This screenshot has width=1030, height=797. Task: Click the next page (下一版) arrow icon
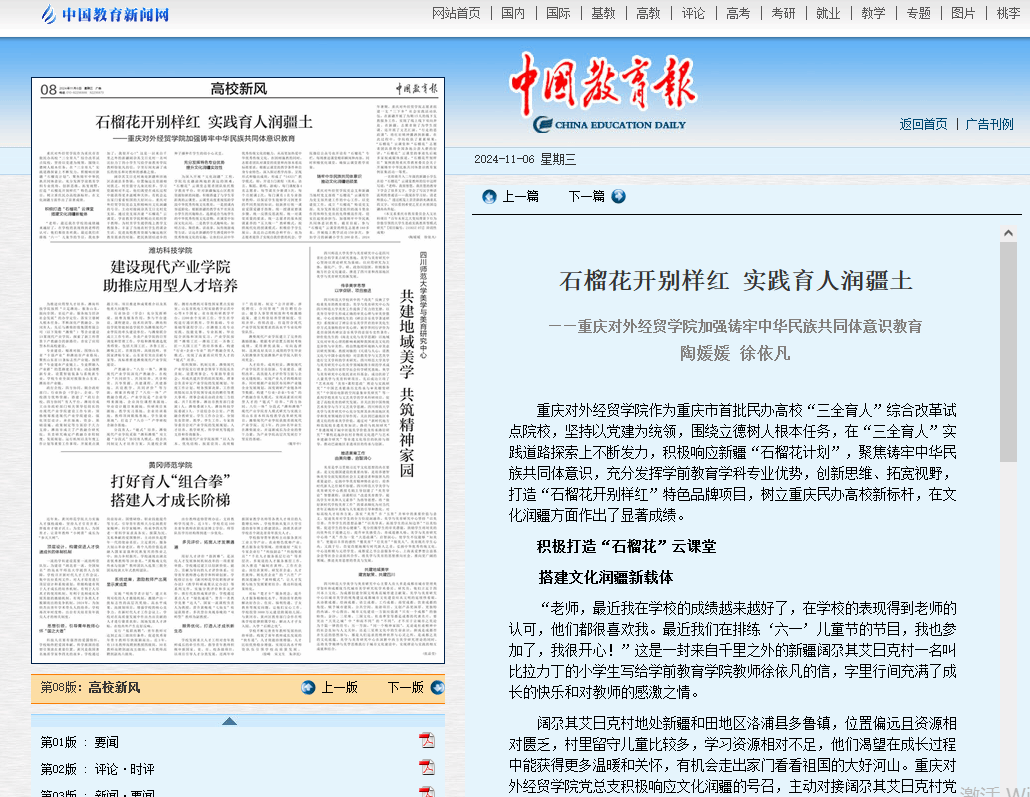point(437,687)
